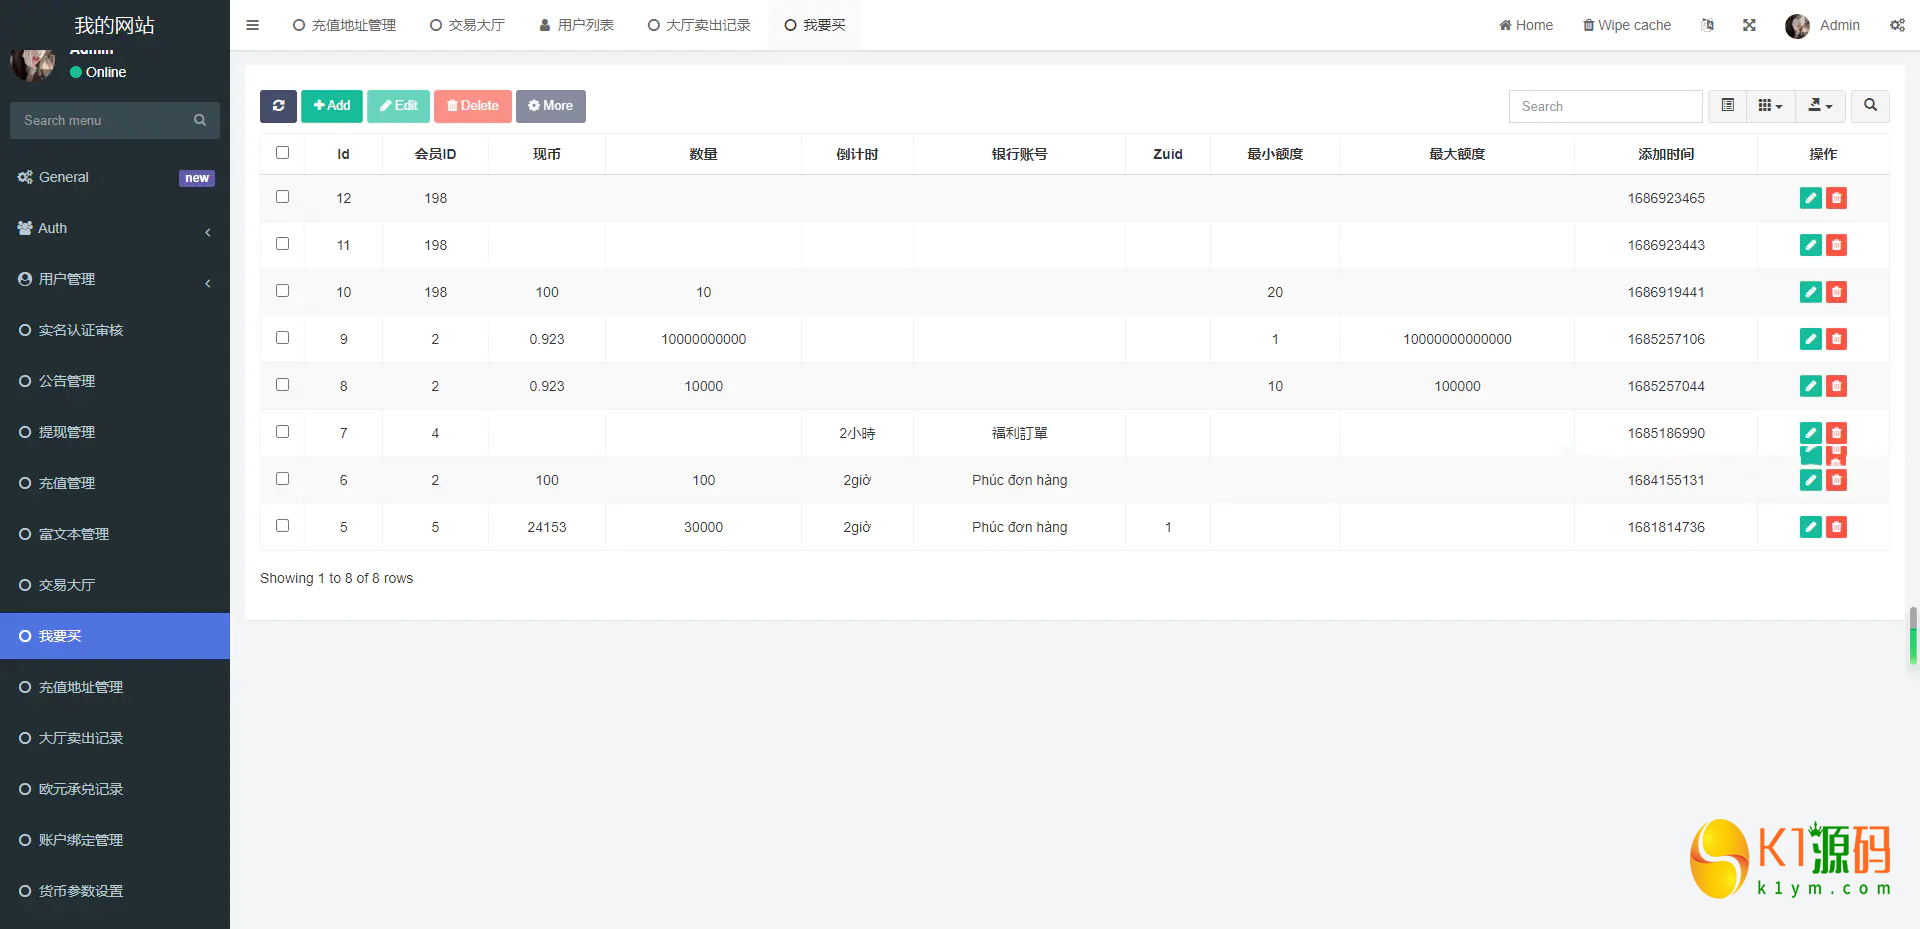This screenshot has height=929, width=1920.
Task: Click the refresh table icon button
Action: (278, 106)
